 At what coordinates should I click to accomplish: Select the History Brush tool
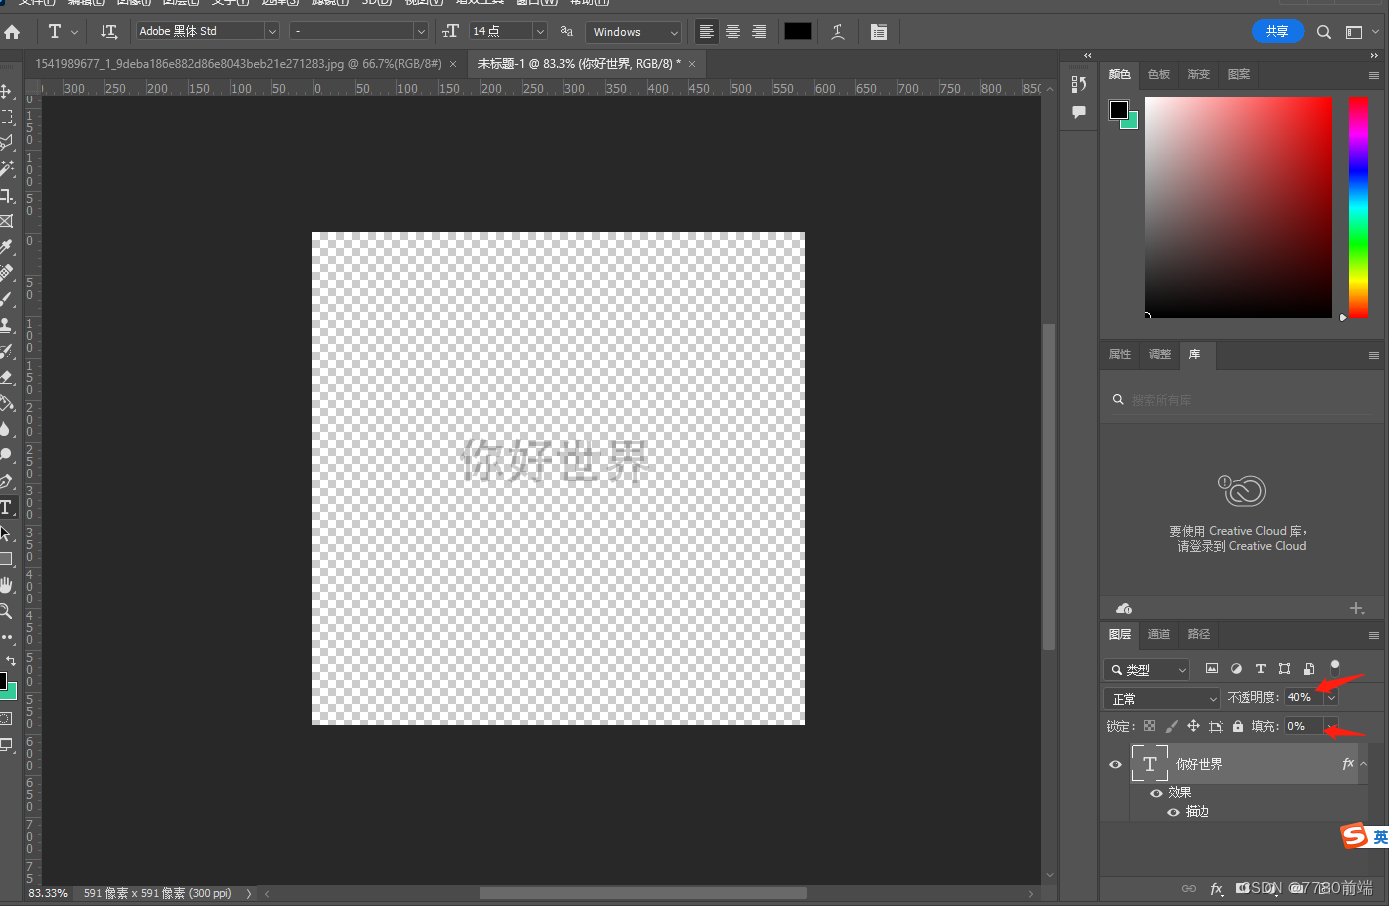pyautogui.click(x=7, y=351)
